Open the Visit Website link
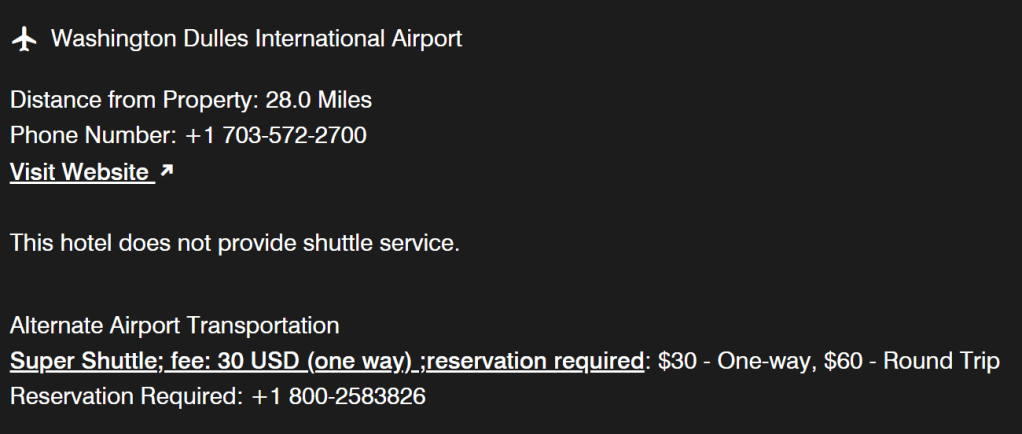The image size is (1022, 434). [80, 172]
